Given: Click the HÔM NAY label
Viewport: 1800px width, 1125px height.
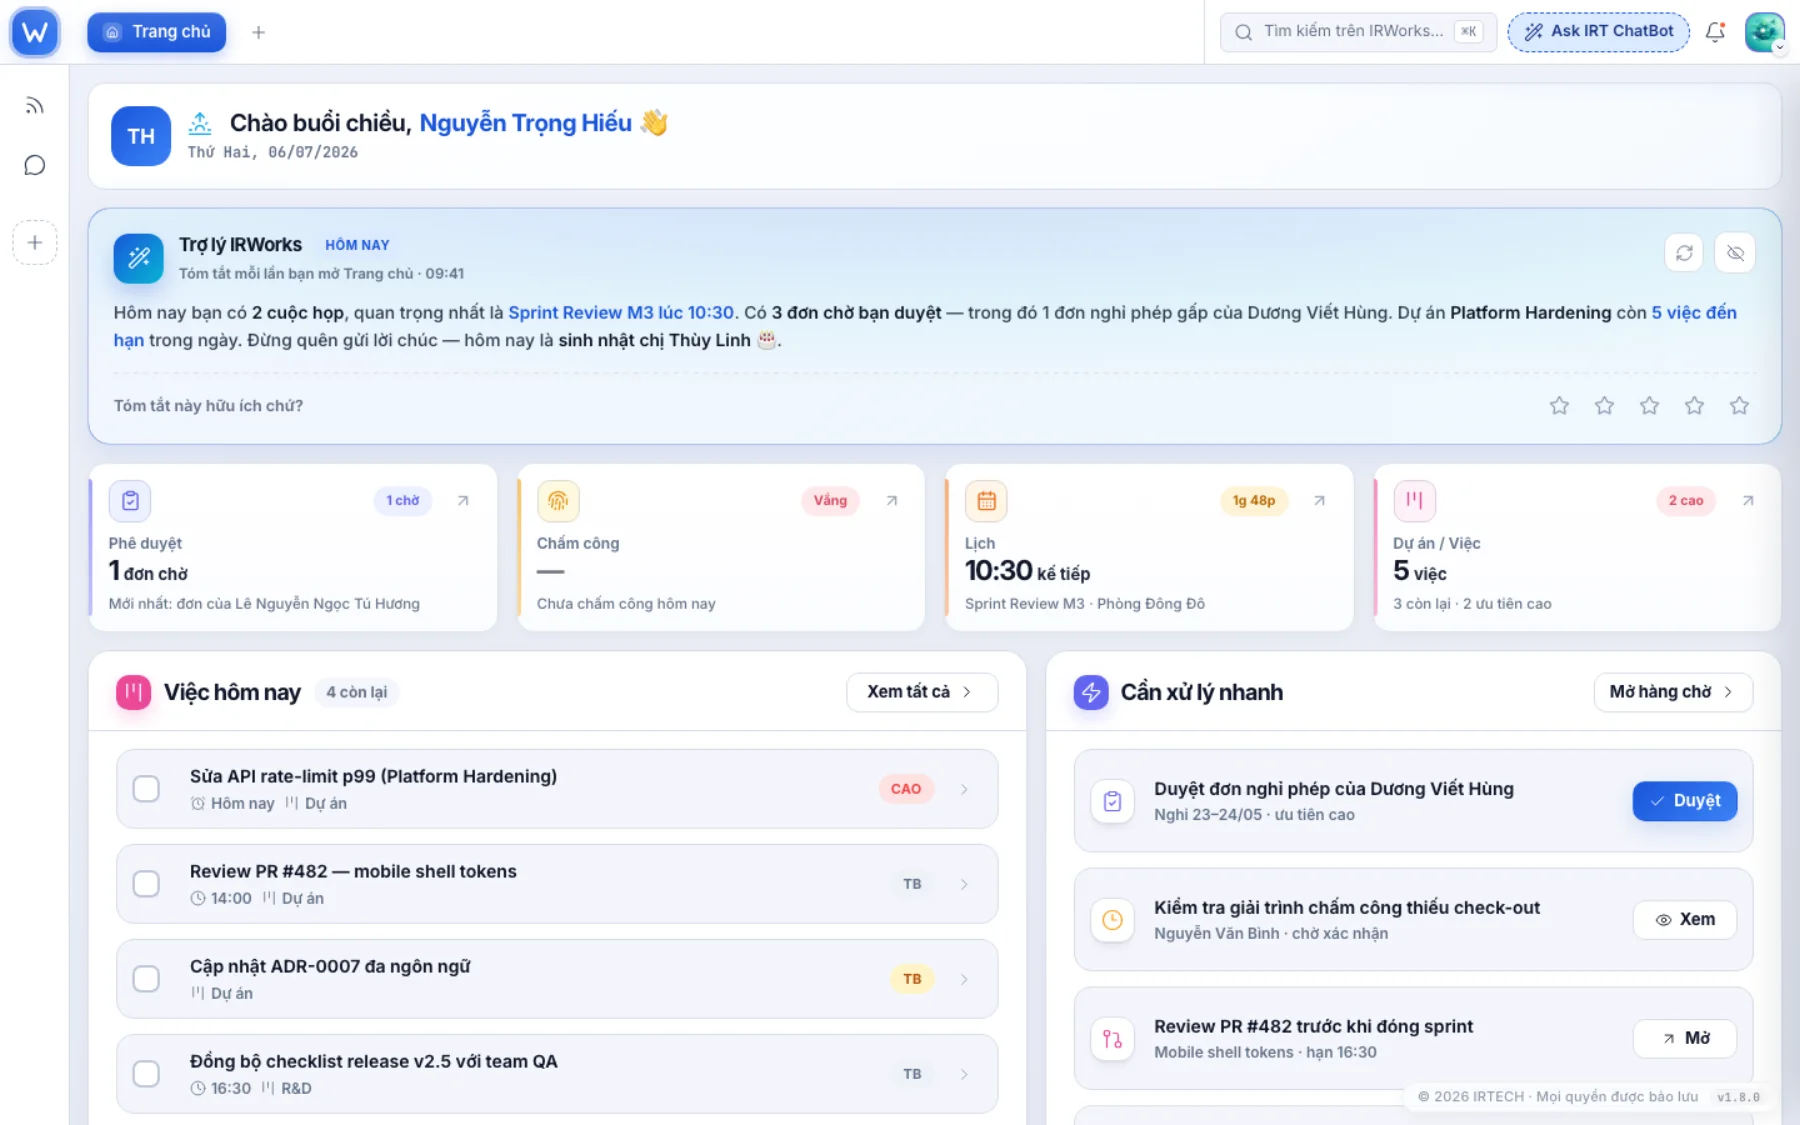Looking at the screenshot, I should click(357, 245).
